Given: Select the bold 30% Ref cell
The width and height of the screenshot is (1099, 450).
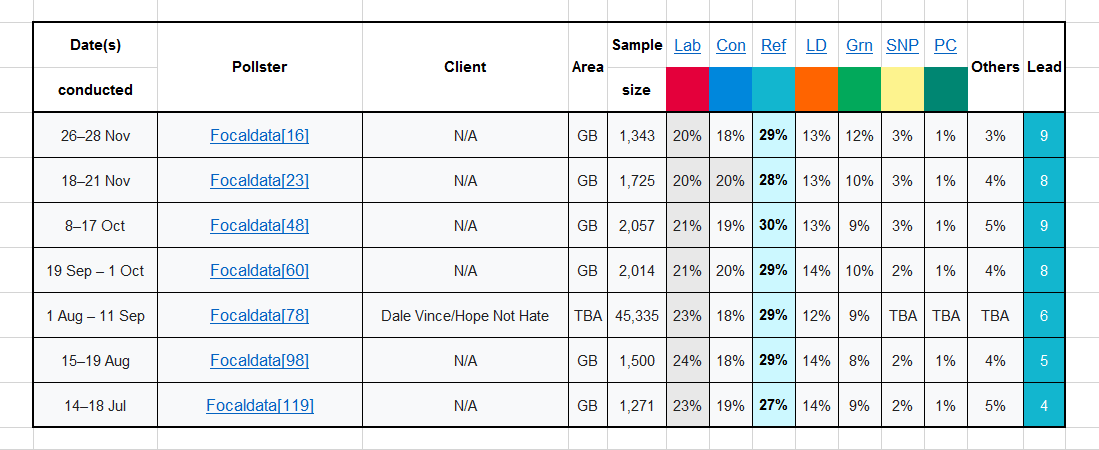Looking at the screenshot, I should (x=773, y=226).
